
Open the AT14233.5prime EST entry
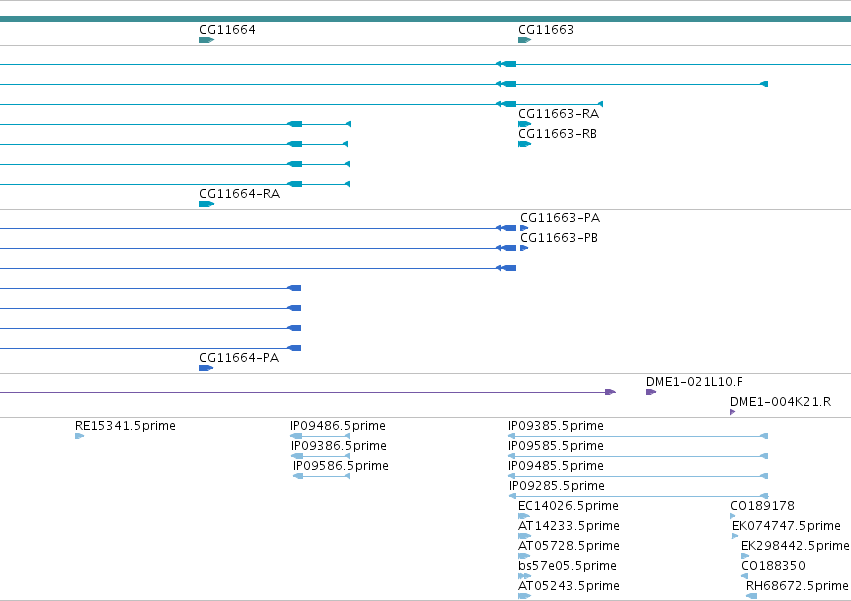[x=569, y=526]
